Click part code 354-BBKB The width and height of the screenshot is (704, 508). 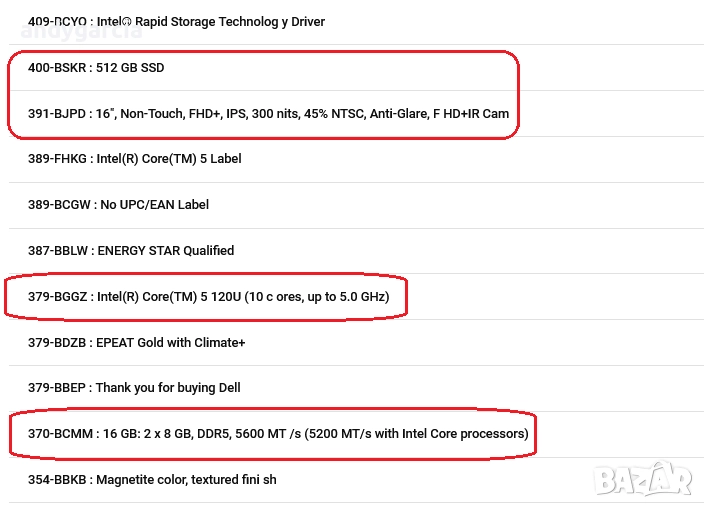click(x=56, y=479)
